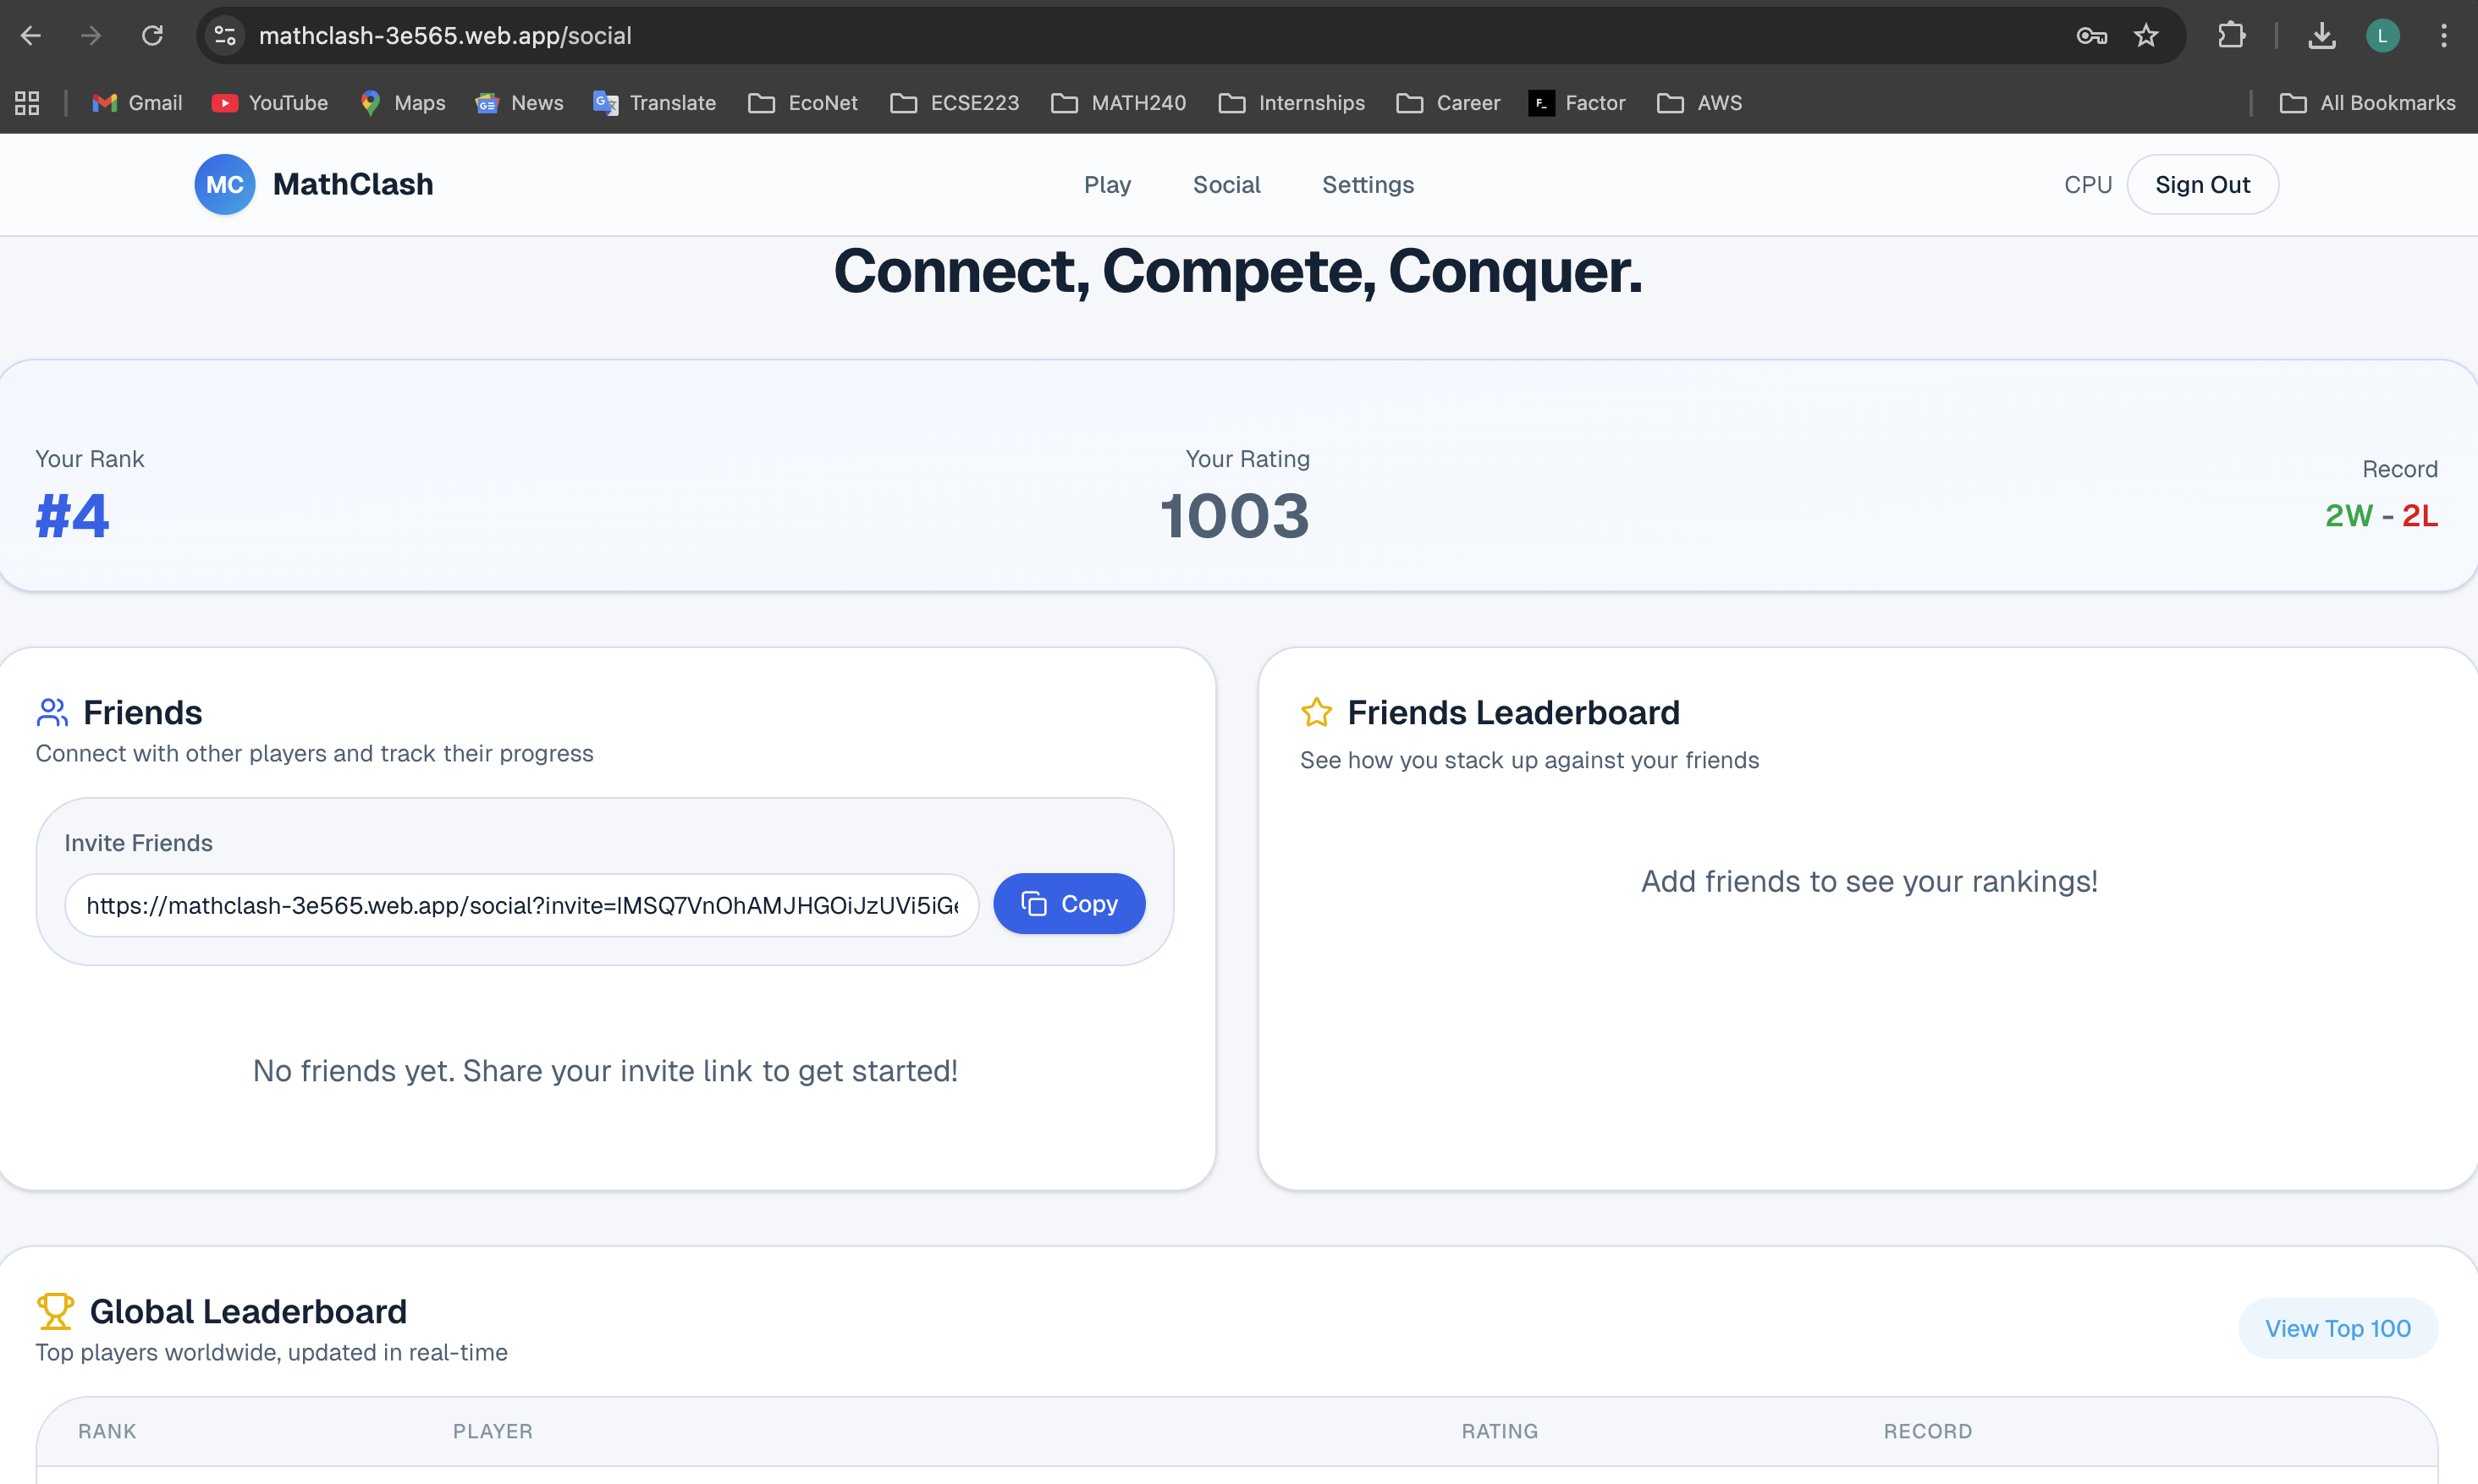Go back with the back arrow
The width and height of the screenshot is (2478, 1484).
coord(31,36)
